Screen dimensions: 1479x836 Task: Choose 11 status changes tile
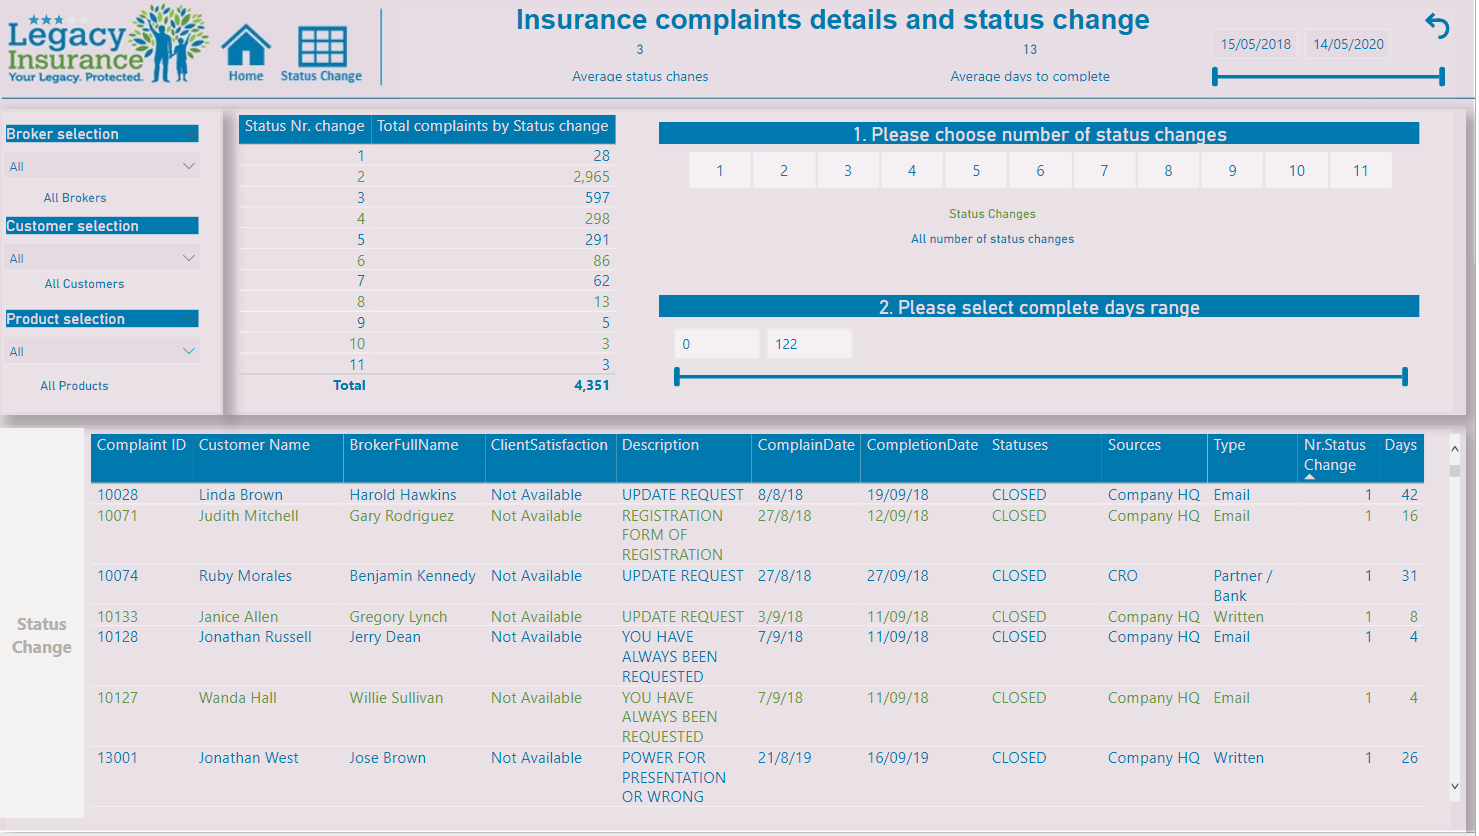tap(1361, 171)
